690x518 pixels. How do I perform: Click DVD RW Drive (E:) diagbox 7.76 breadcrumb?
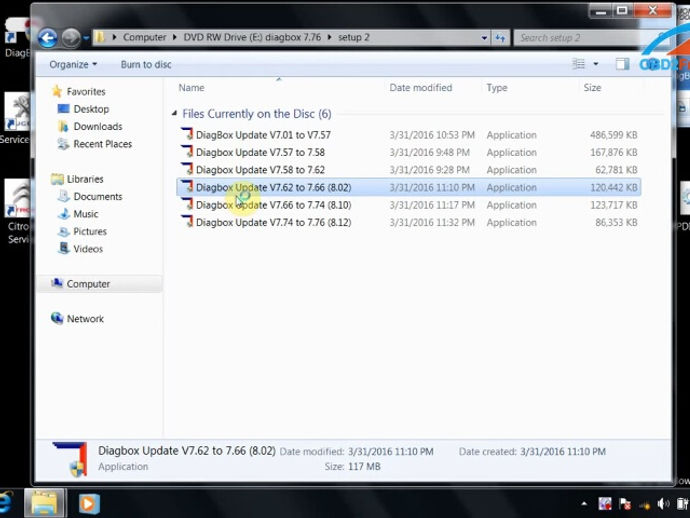point(252,37)
